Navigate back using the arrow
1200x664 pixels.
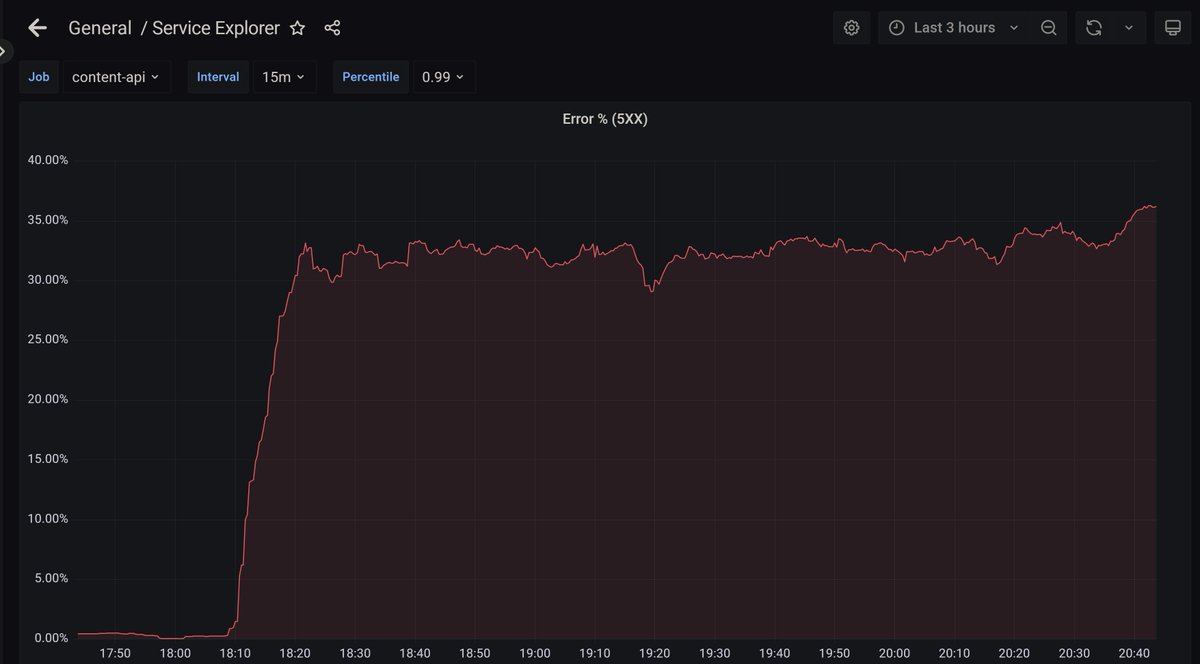[37, 27]
